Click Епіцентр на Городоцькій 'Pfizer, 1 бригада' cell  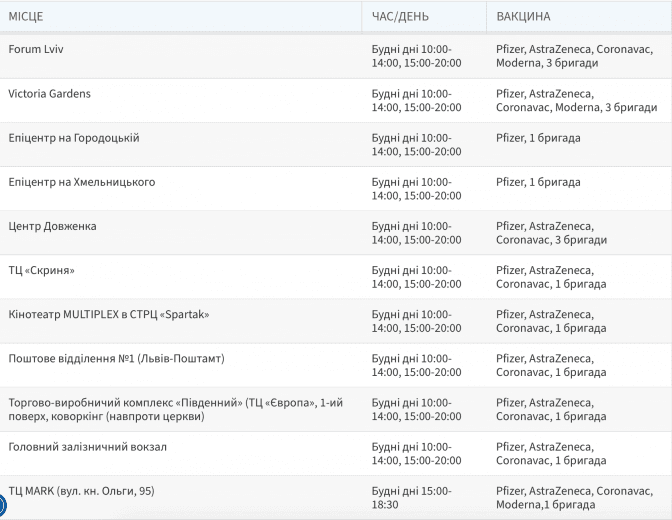pos(538,138)
